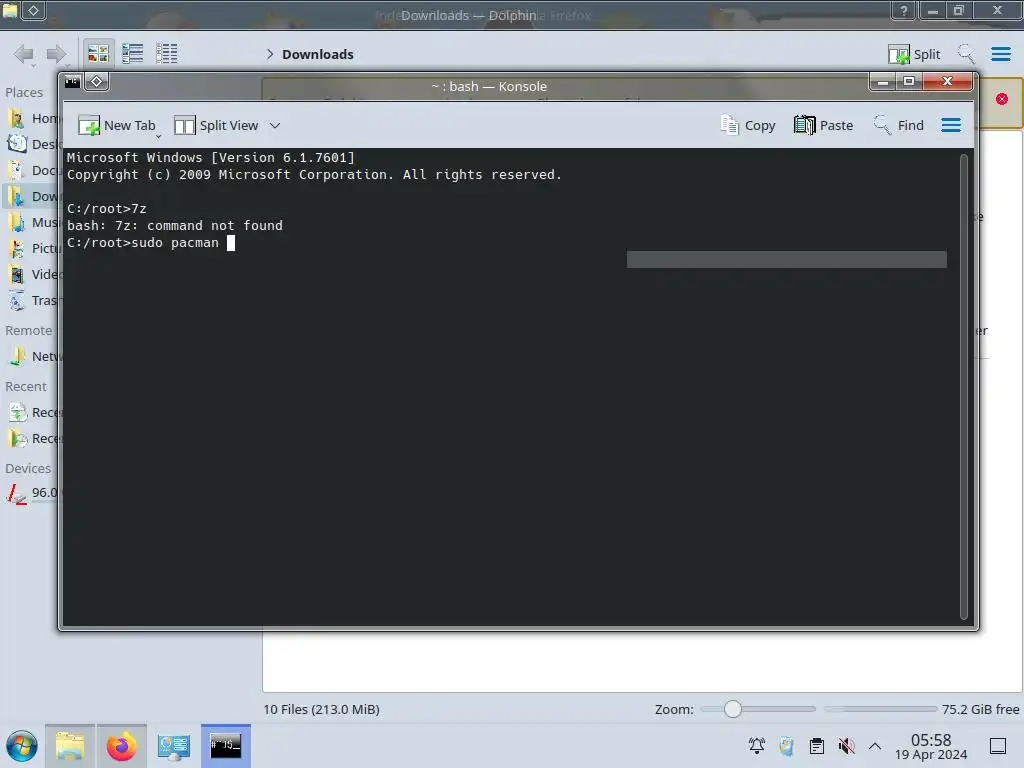The height and width of the screenshot is (768, 1024).
Task: Open file manager from taskbar
Action: click(x=70, y=746)
